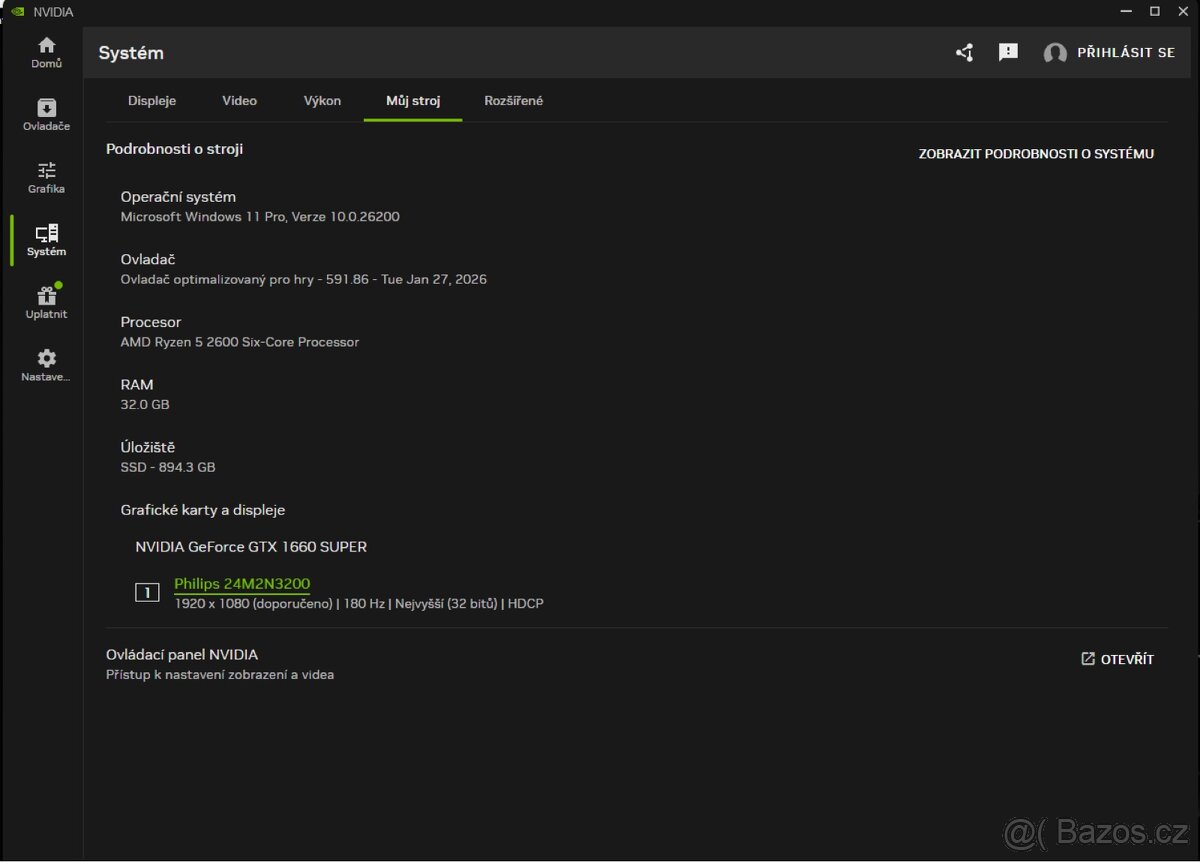Open the Ovladače drivers section
Image resolution: width=1200 pixels, height=862 pixels.
tap(46, 114)
